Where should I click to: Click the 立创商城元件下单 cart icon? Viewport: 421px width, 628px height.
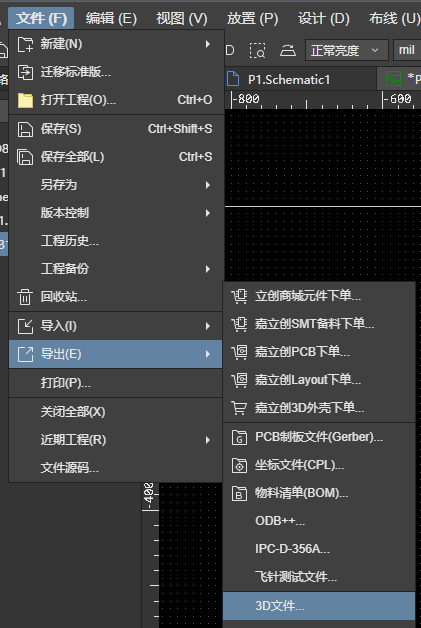coord(240,296)
